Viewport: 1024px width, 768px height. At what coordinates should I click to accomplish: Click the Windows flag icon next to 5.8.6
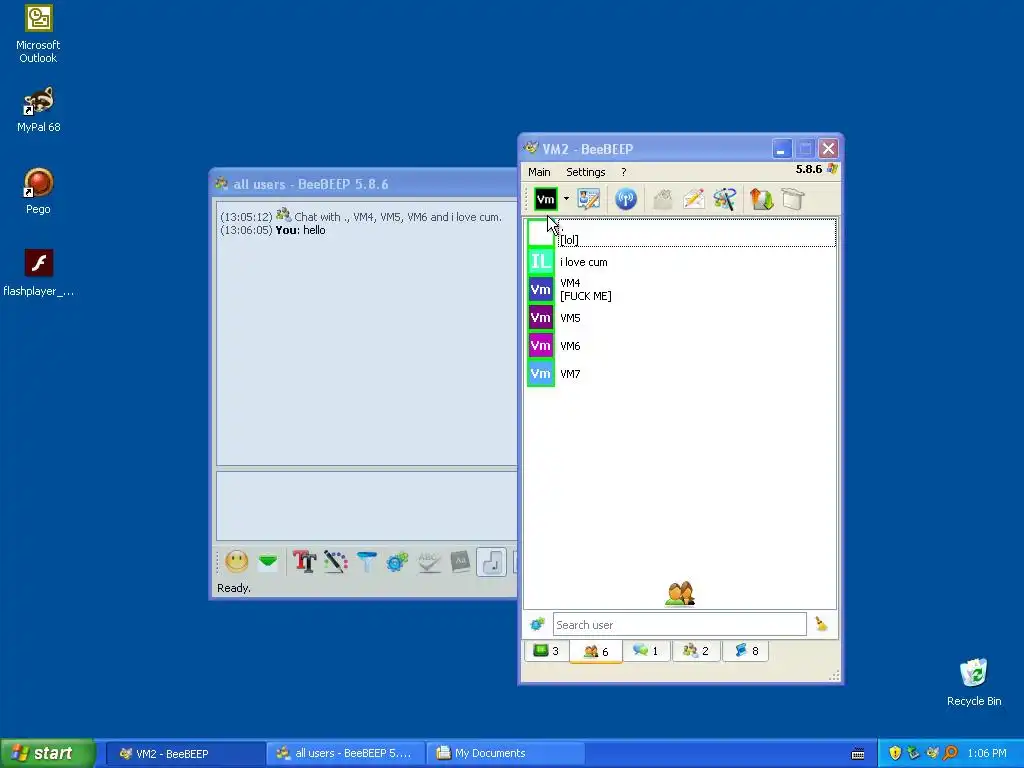[832, 169]
